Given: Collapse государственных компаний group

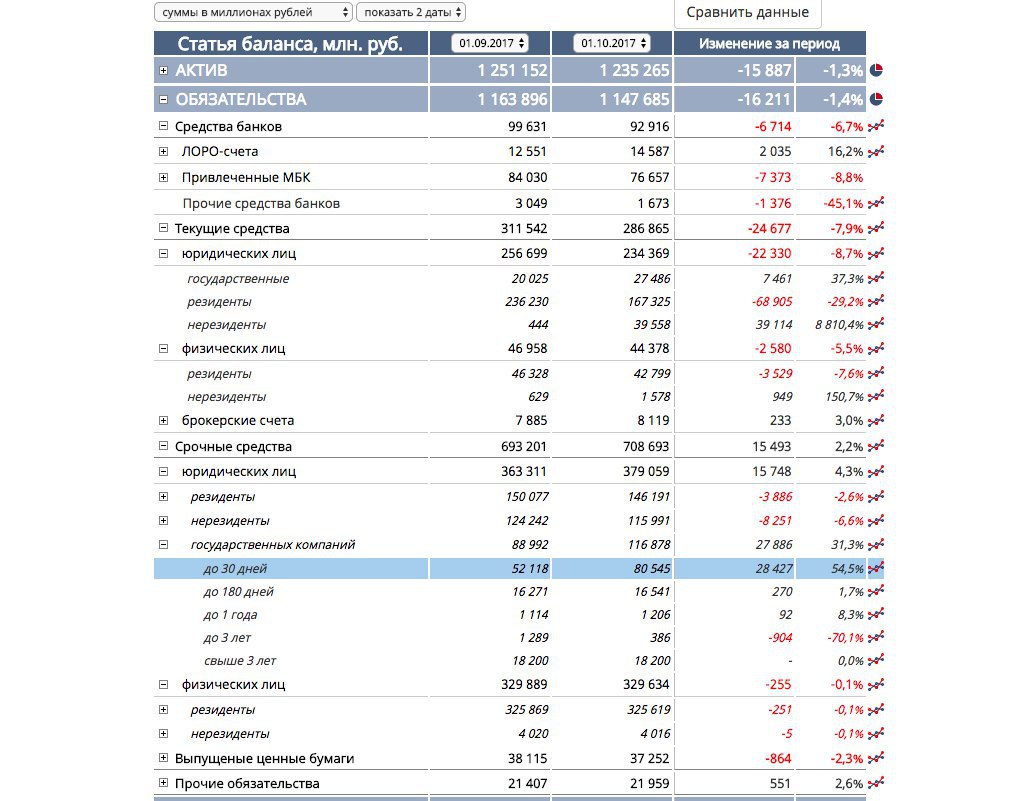Looking at the screenshot, I should pos(164,544).
